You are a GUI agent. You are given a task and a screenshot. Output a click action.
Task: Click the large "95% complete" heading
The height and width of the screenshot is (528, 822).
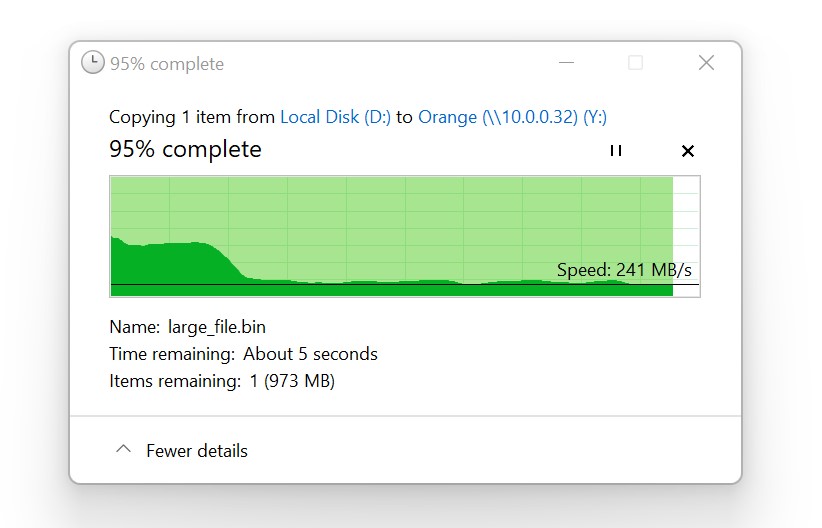click(185, 150)
